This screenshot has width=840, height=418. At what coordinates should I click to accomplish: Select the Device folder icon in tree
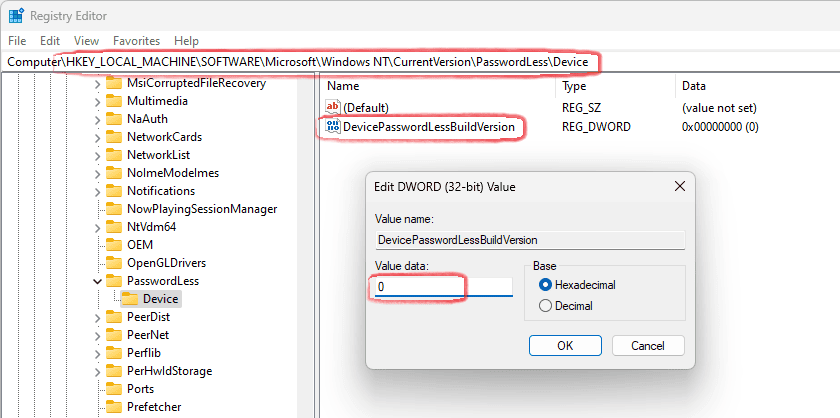tap(129, 299)
